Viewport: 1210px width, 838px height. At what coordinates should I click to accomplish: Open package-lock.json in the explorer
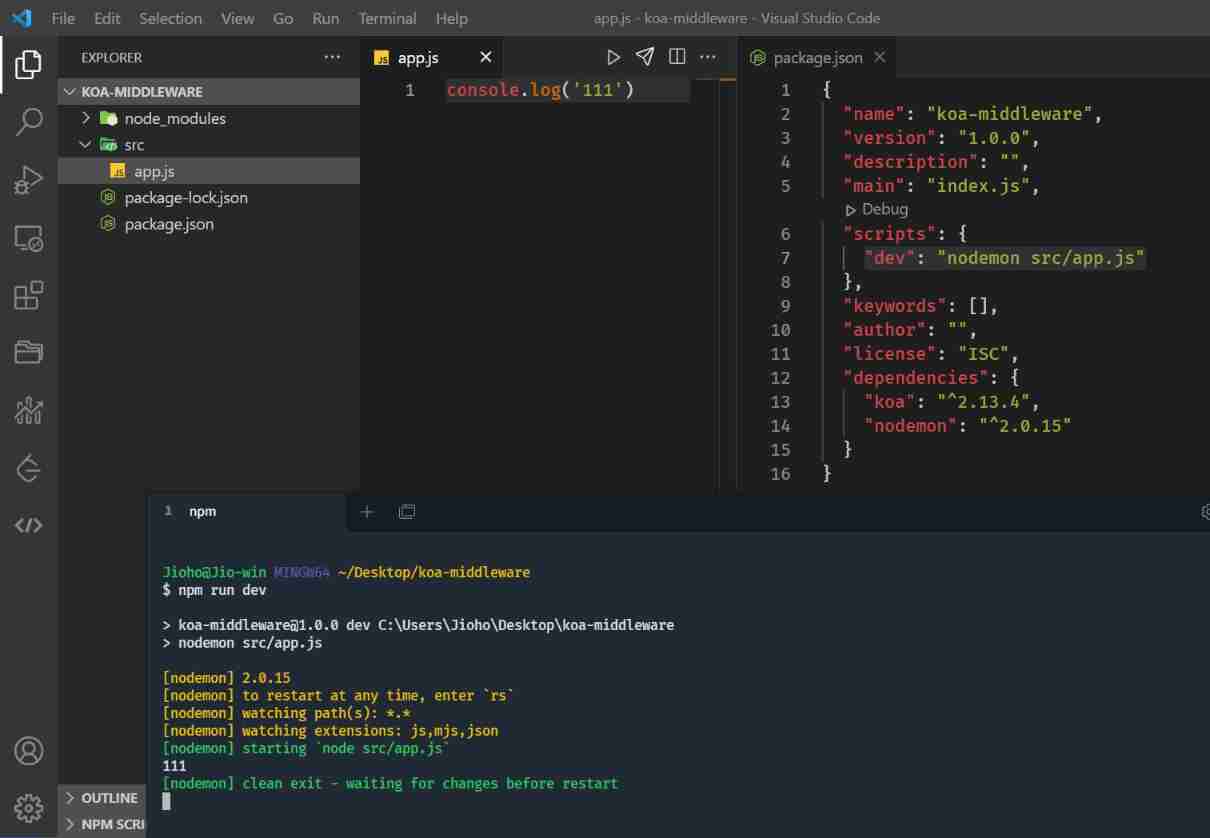point(186,198)
